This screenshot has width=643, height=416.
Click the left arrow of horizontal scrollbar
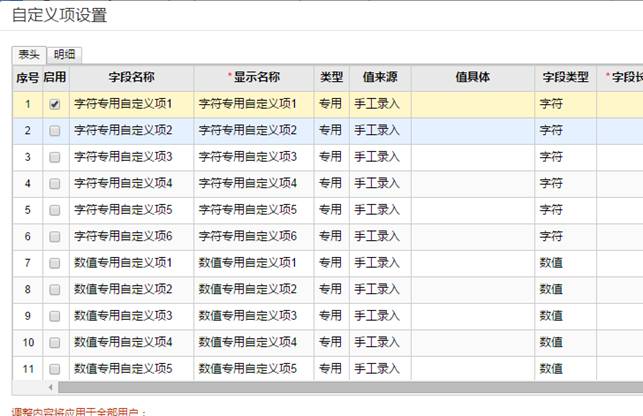click(49, 386)
